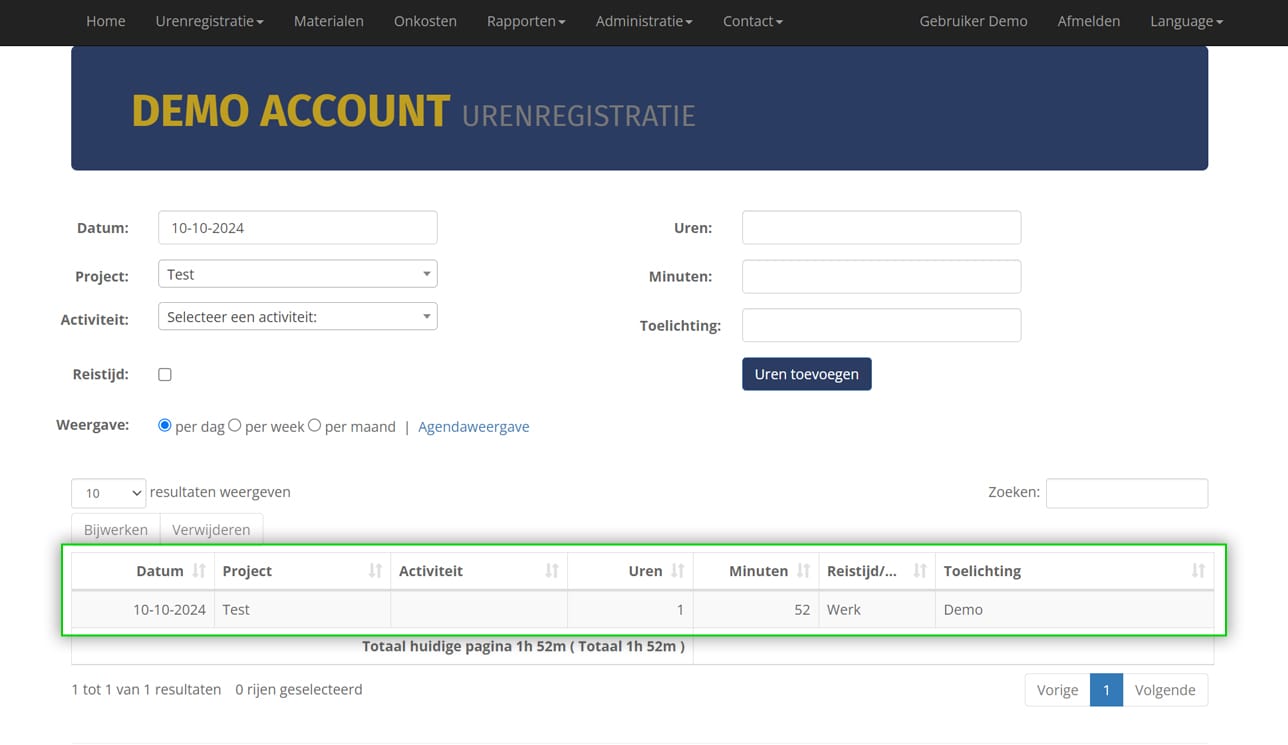Open the results per page dropdown

tap(108, 493)
